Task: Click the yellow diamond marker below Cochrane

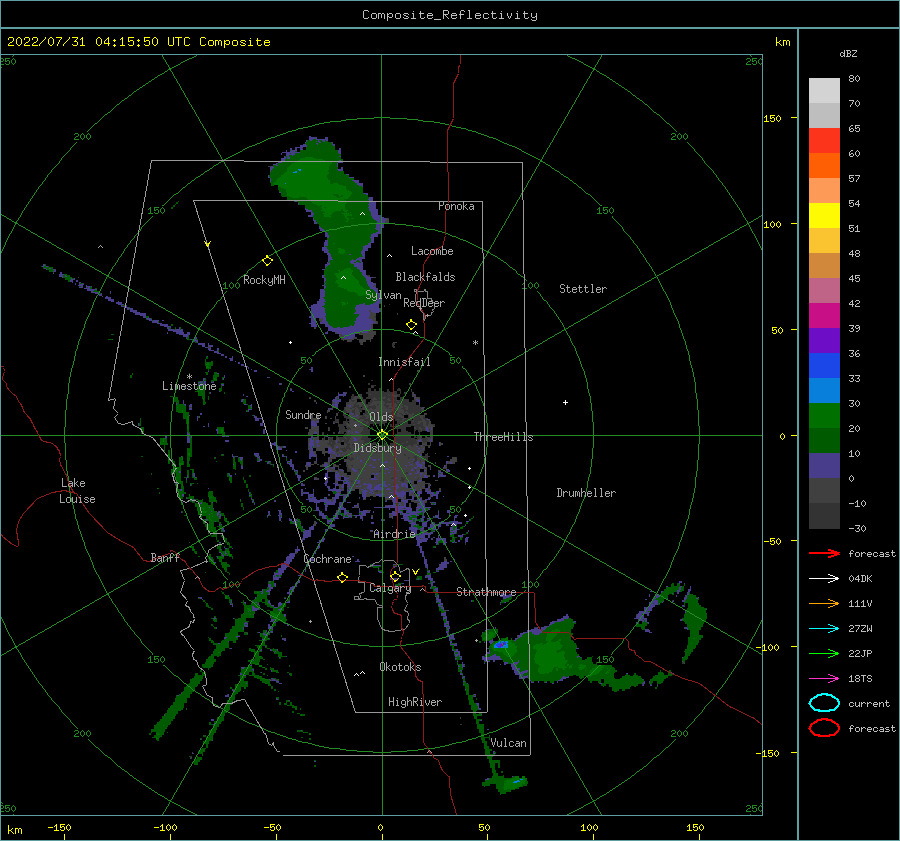Action: pos(342,577)
